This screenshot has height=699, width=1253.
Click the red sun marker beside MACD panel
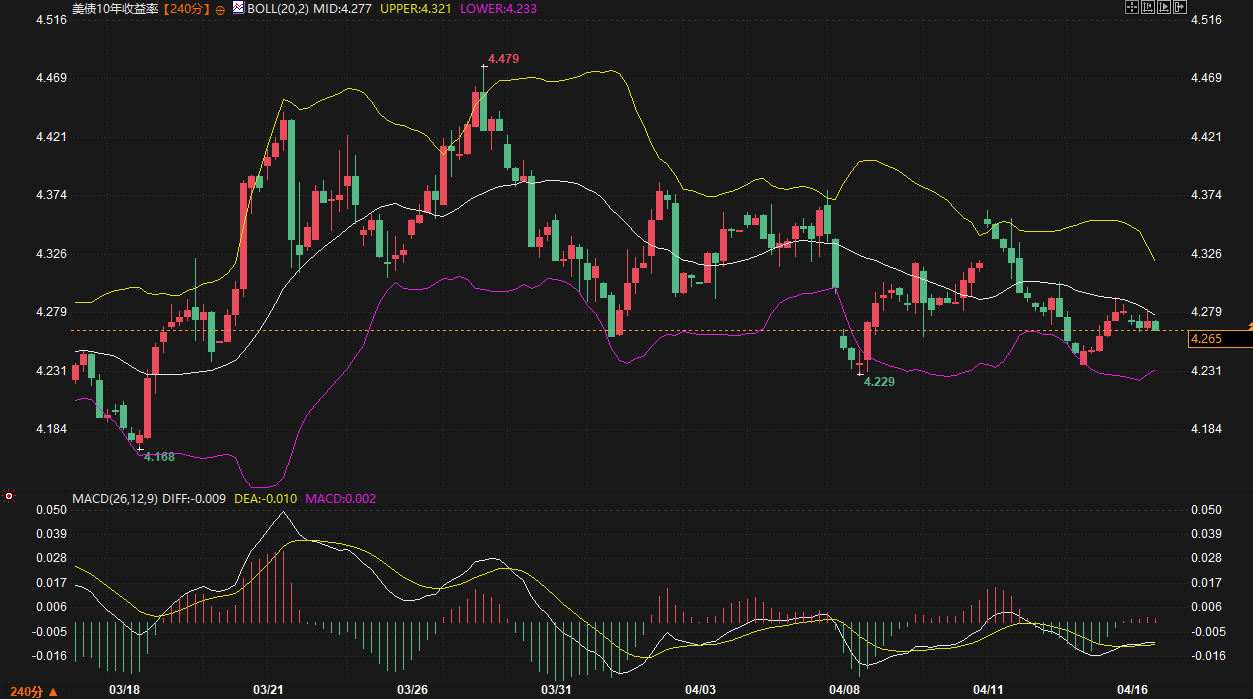click(9, 496)
